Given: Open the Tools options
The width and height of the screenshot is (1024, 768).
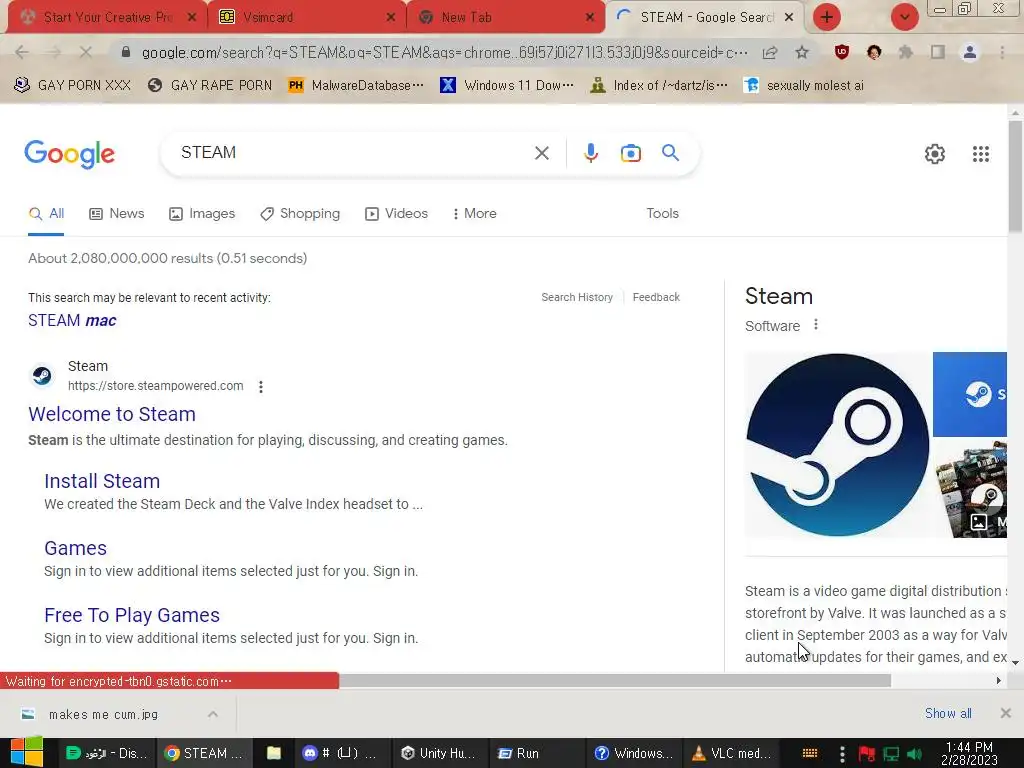Looking at the screenshot, I should tap(662, 214).
